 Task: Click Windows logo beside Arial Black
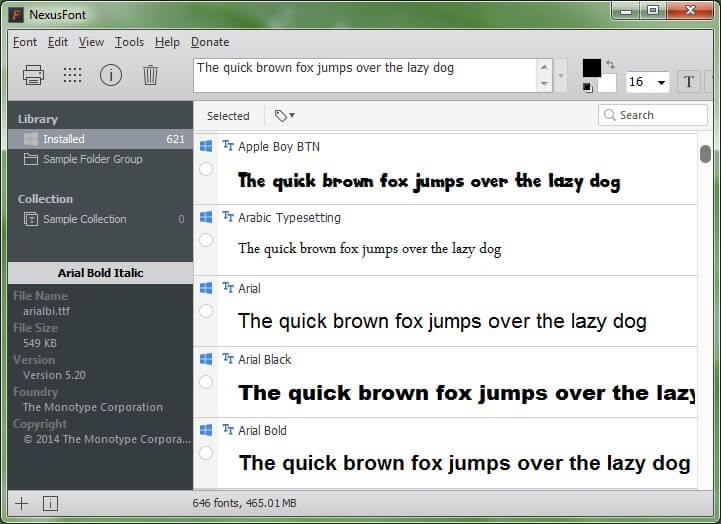point(206,359)
